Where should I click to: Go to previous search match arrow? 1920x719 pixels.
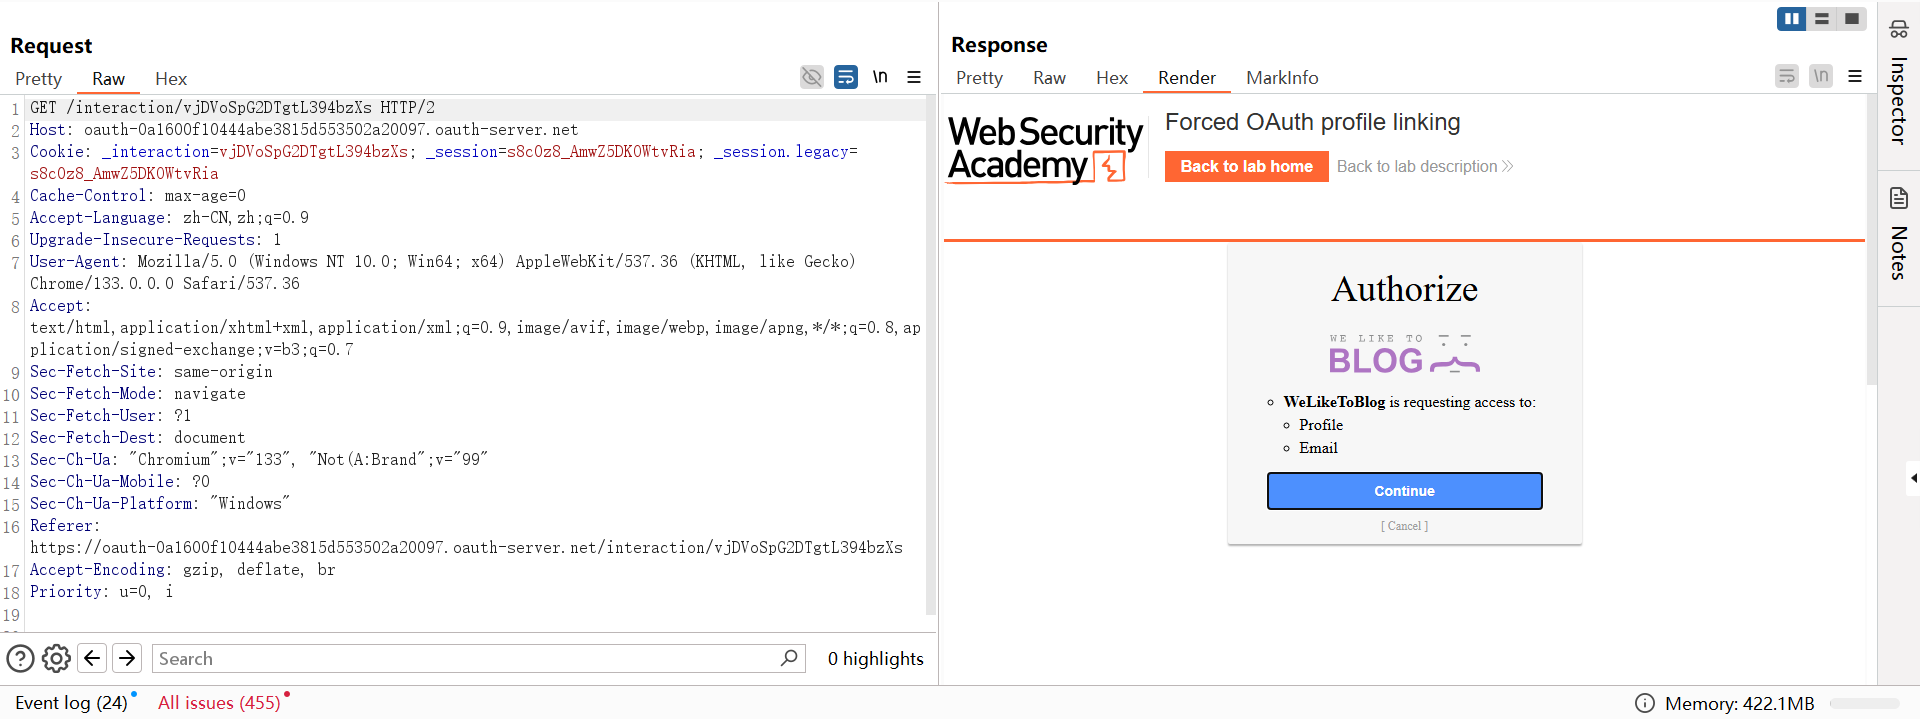pos(92,658)
